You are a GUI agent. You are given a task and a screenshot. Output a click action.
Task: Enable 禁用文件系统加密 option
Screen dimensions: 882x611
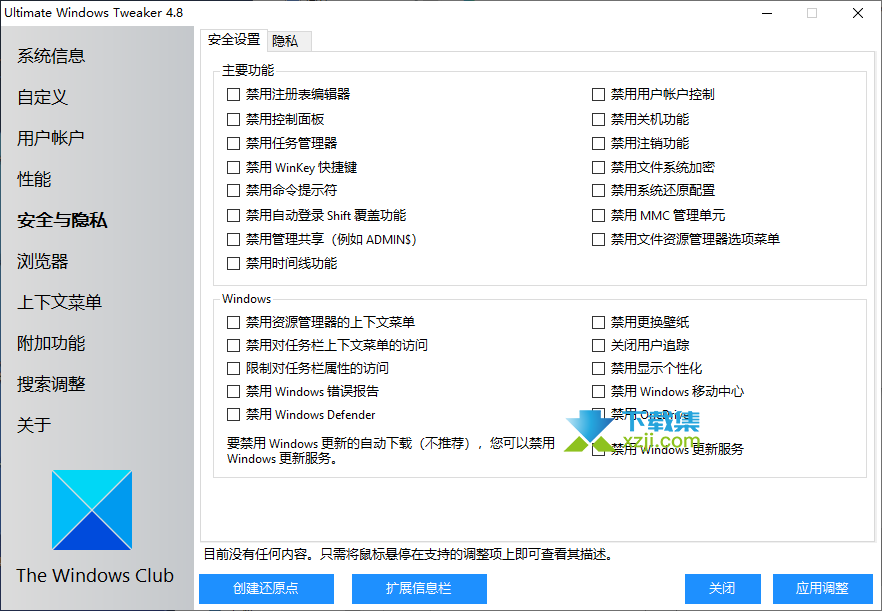(598, 167)
